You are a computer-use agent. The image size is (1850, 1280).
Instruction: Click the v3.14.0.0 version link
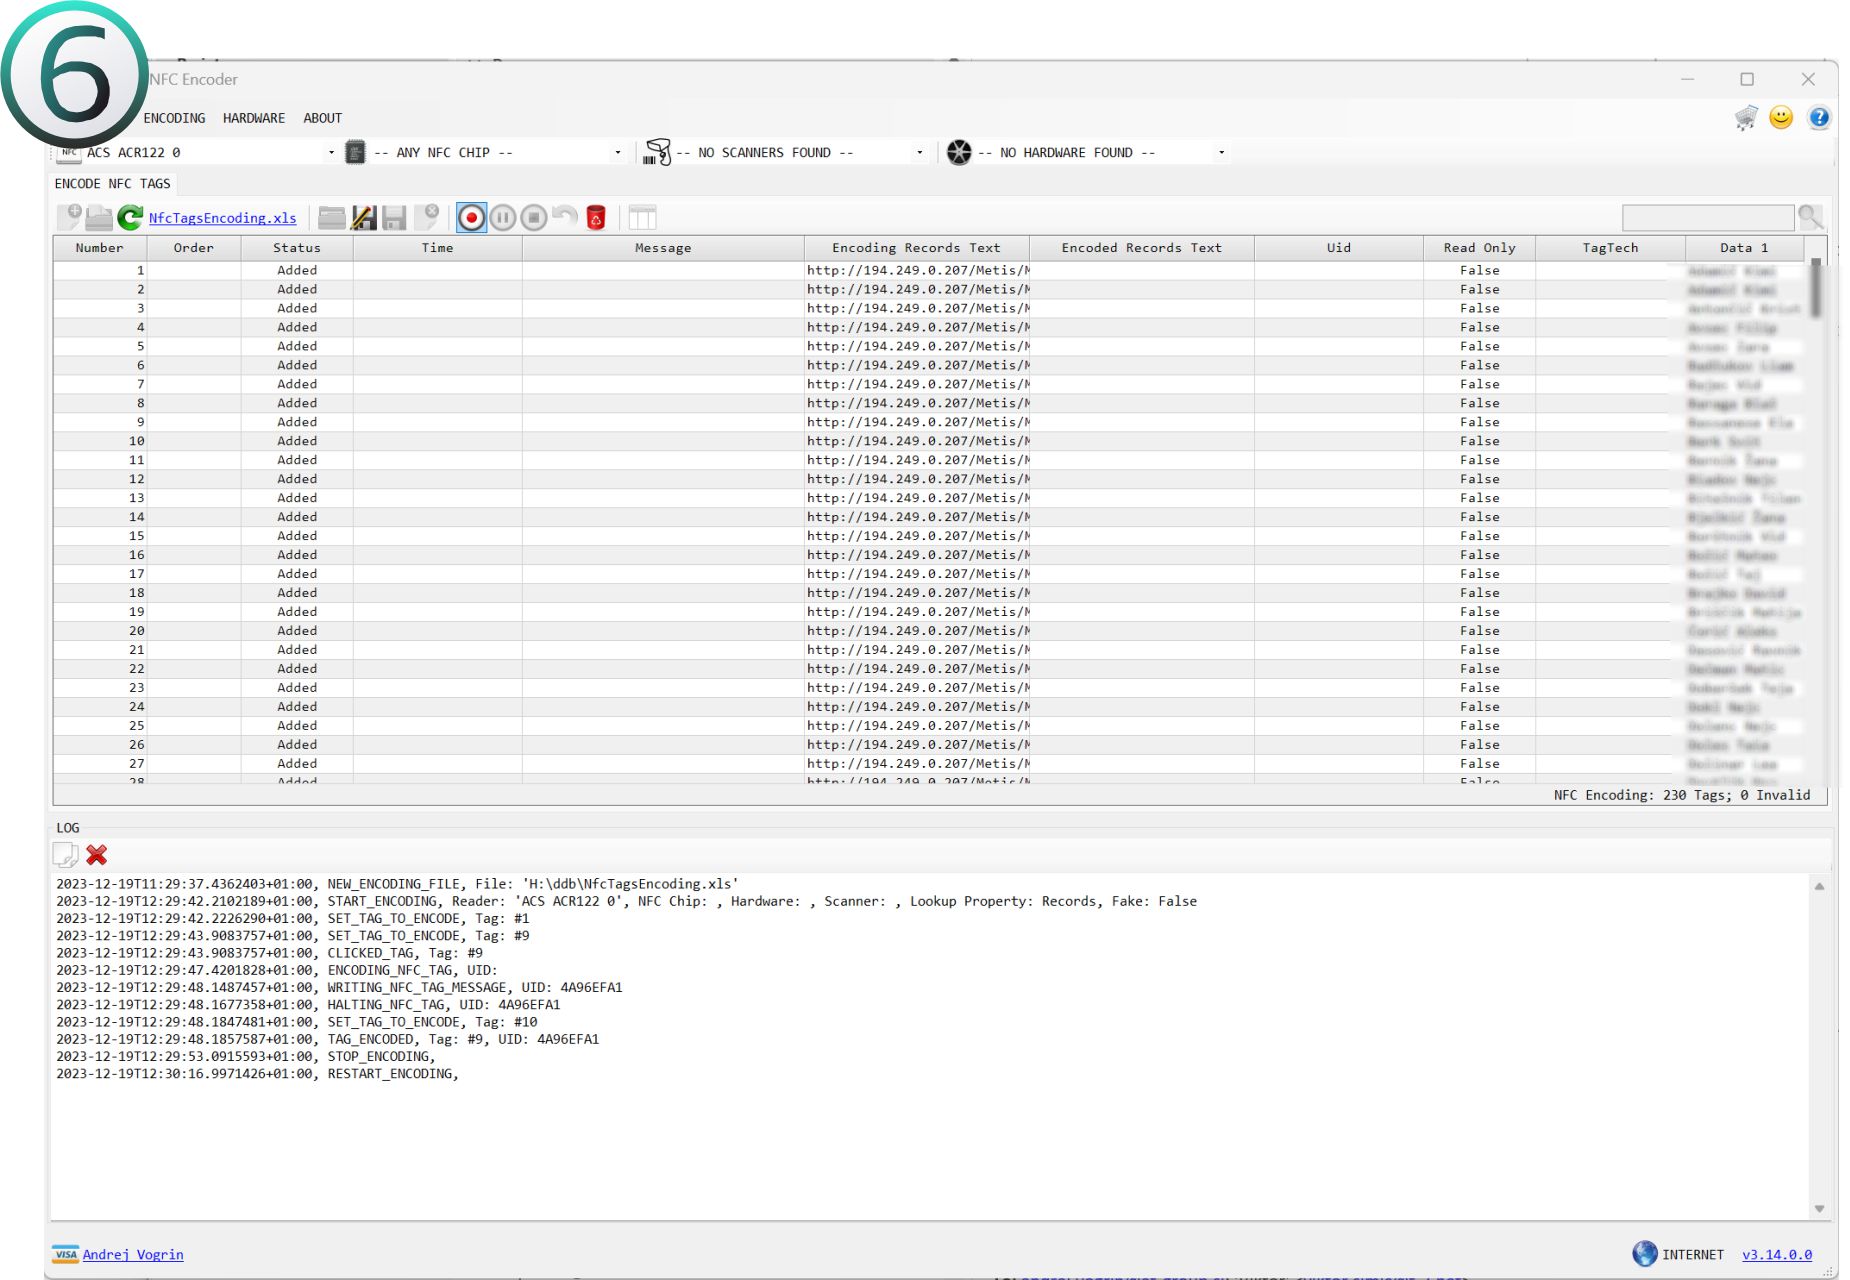(x=1776, y=1255)
